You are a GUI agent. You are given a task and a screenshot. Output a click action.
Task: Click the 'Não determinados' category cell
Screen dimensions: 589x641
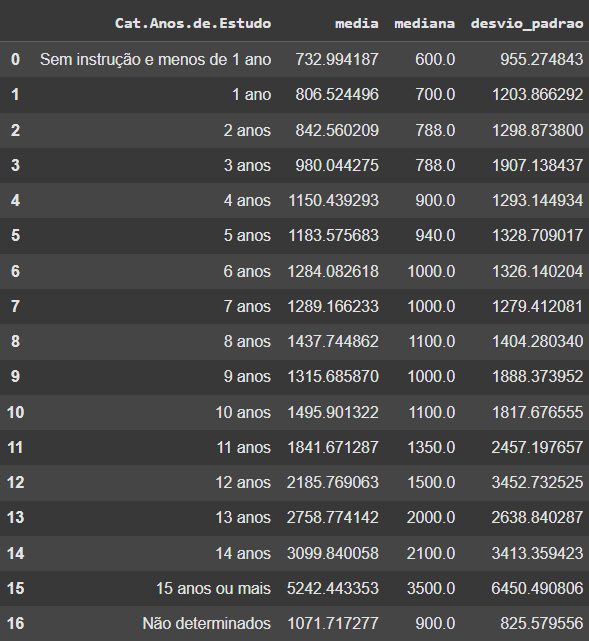tap(206, 624)
